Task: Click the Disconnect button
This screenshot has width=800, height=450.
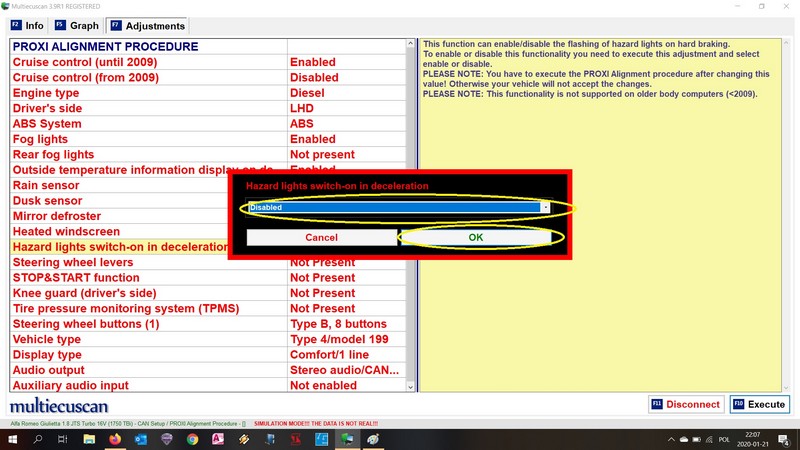Action: coord(686,404)
